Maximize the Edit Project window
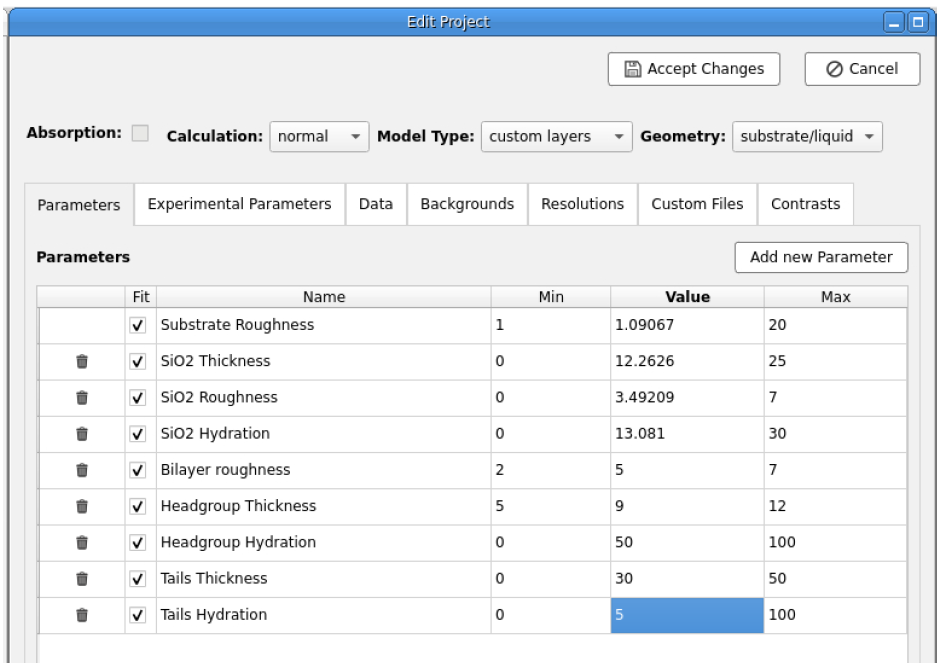Screen dimensions: 942x668 [918, 22]
